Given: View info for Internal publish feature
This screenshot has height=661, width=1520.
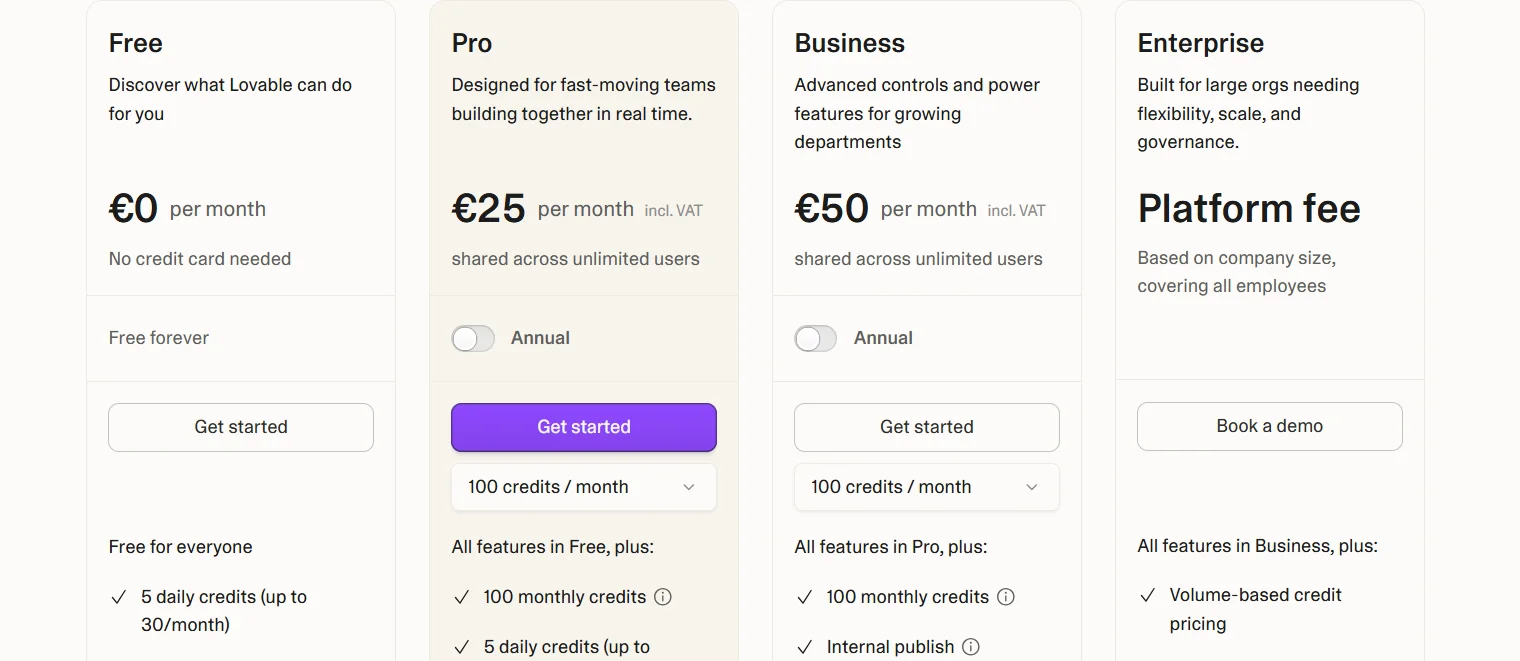Looking at the screenshot, I should pos(971,647).
